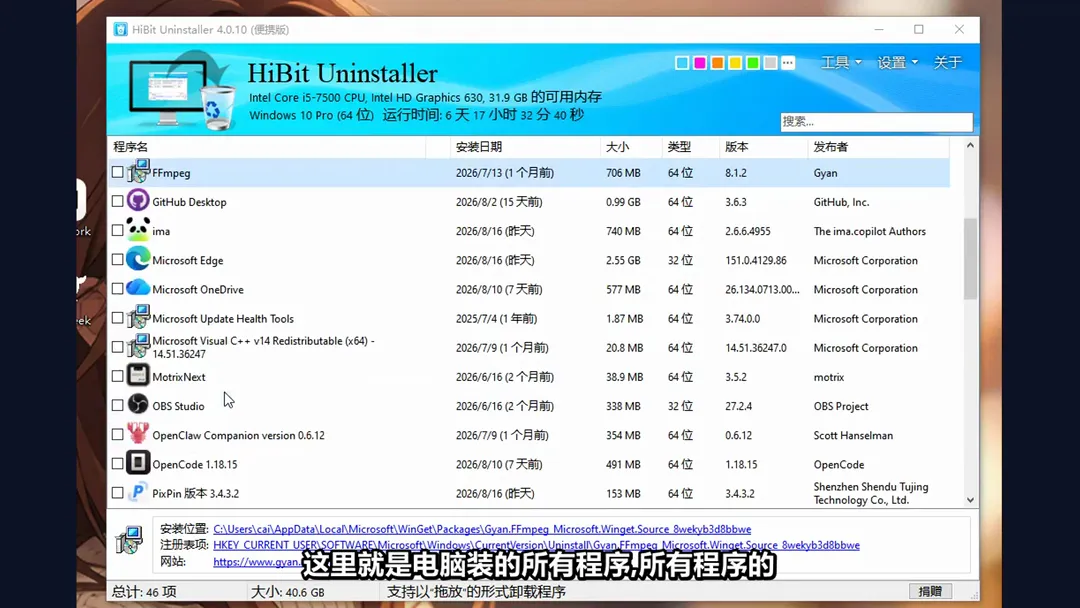Open the 安装位置 folder path link
Image resolution: width=1080 pixels, height=608 pixels.
click(x=482, y=529)
